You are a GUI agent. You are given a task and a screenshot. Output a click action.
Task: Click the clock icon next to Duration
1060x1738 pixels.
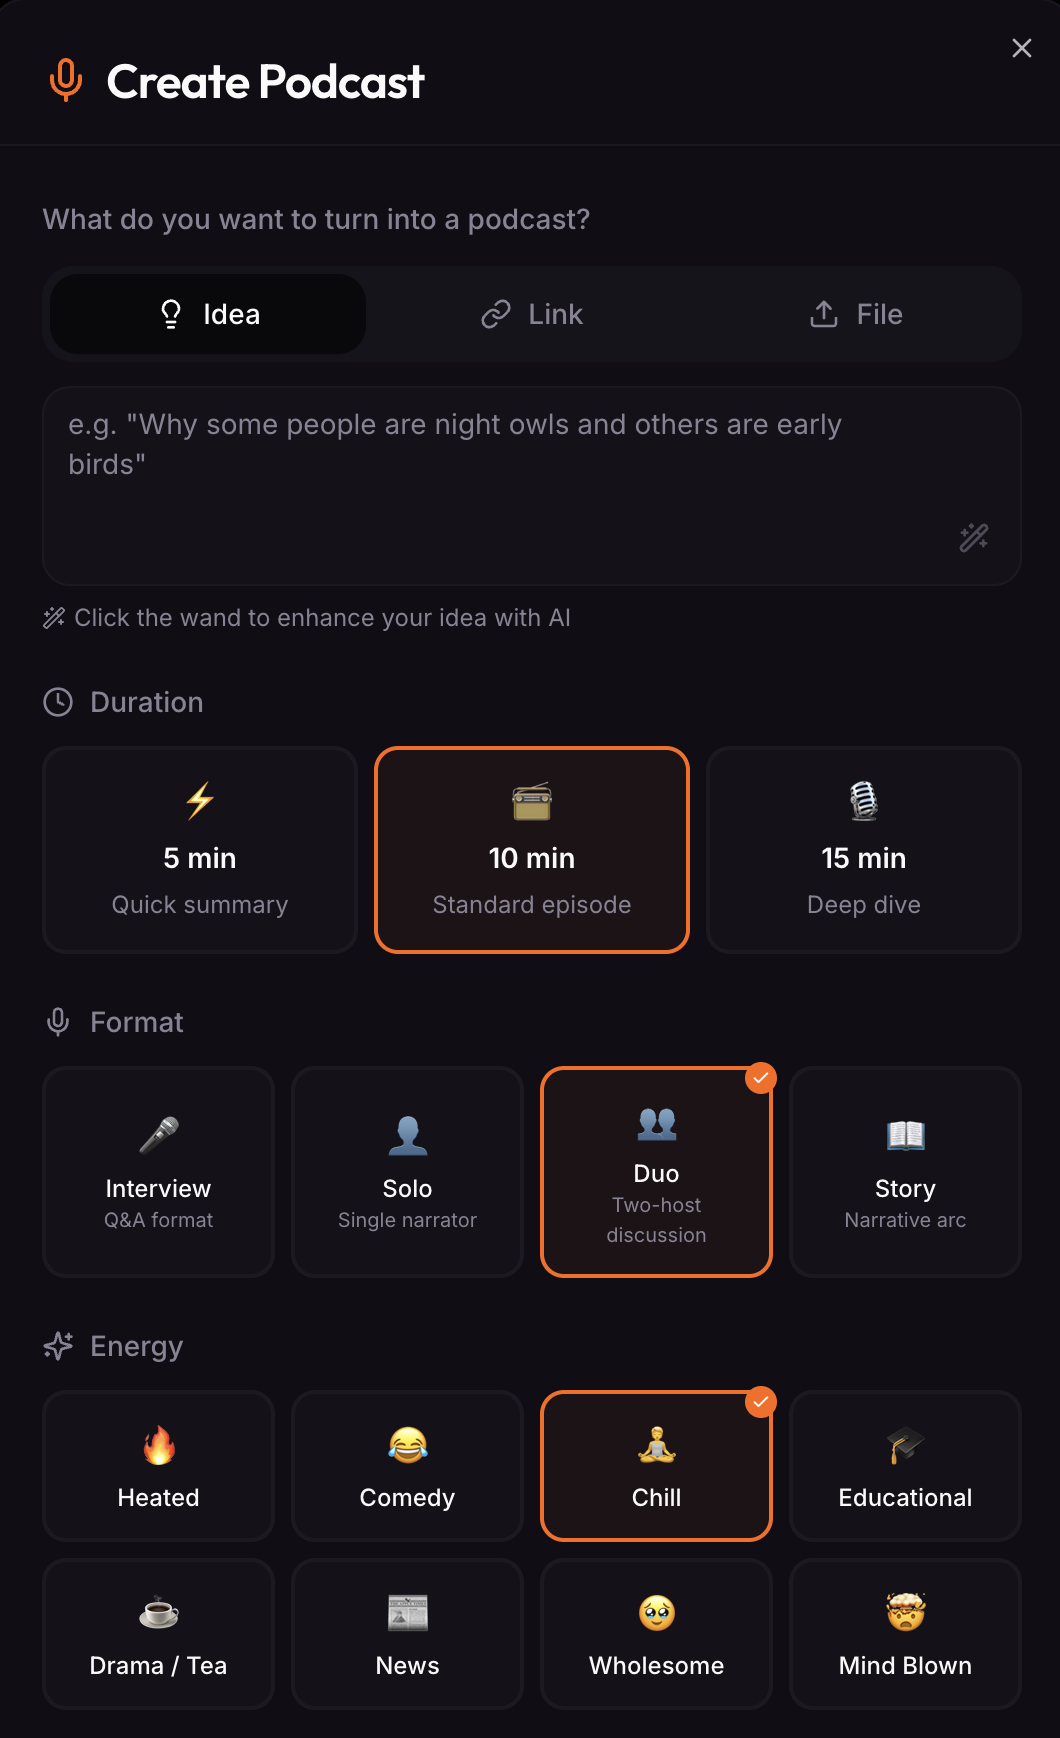coord(57,702)
